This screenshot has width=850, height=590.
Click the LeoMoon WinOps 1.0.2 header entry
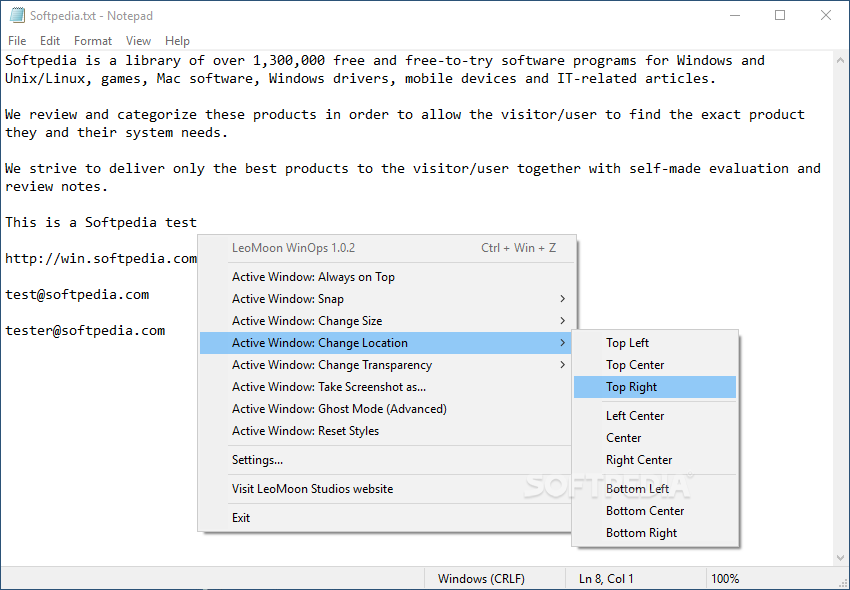(385, 248)
